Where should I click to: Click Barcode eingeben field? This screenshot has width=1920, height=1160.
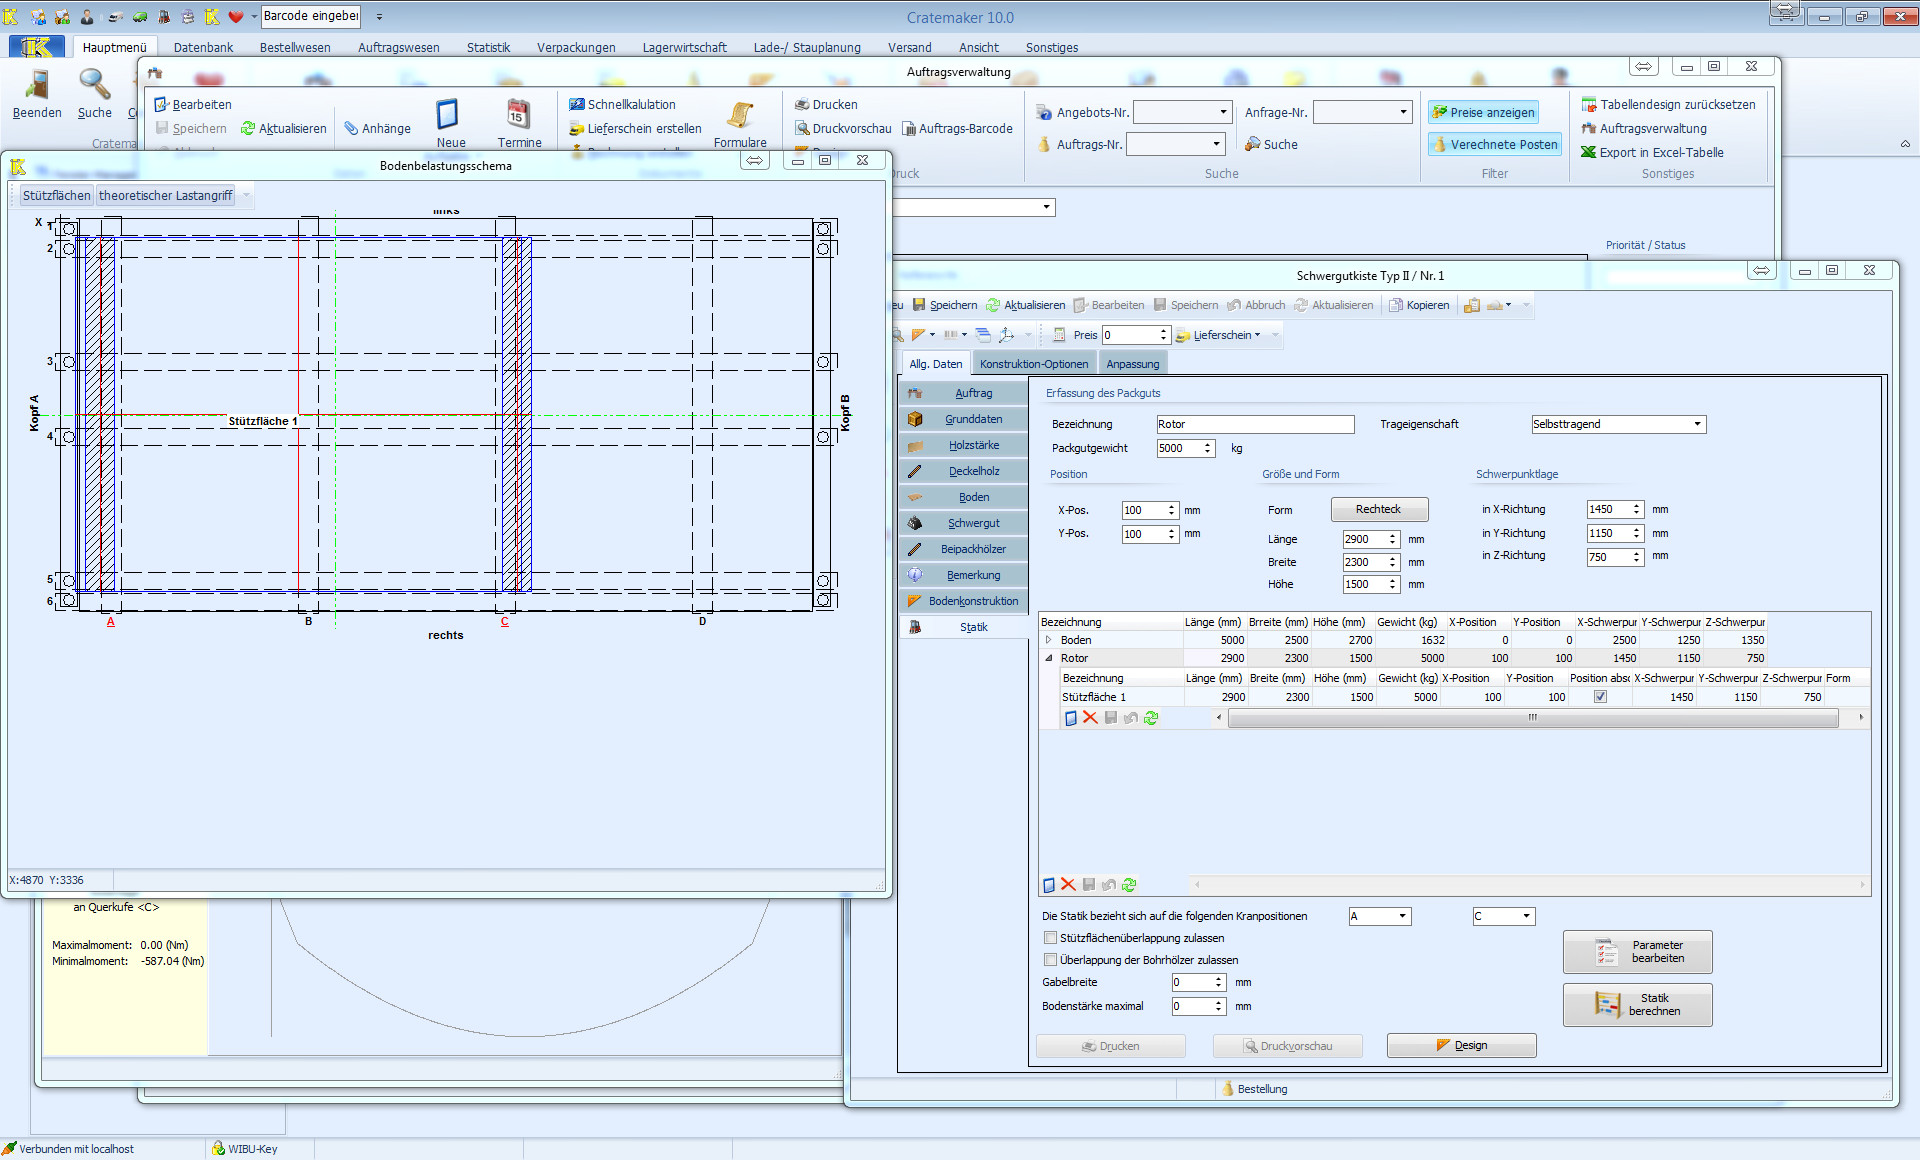coord(311,16)
